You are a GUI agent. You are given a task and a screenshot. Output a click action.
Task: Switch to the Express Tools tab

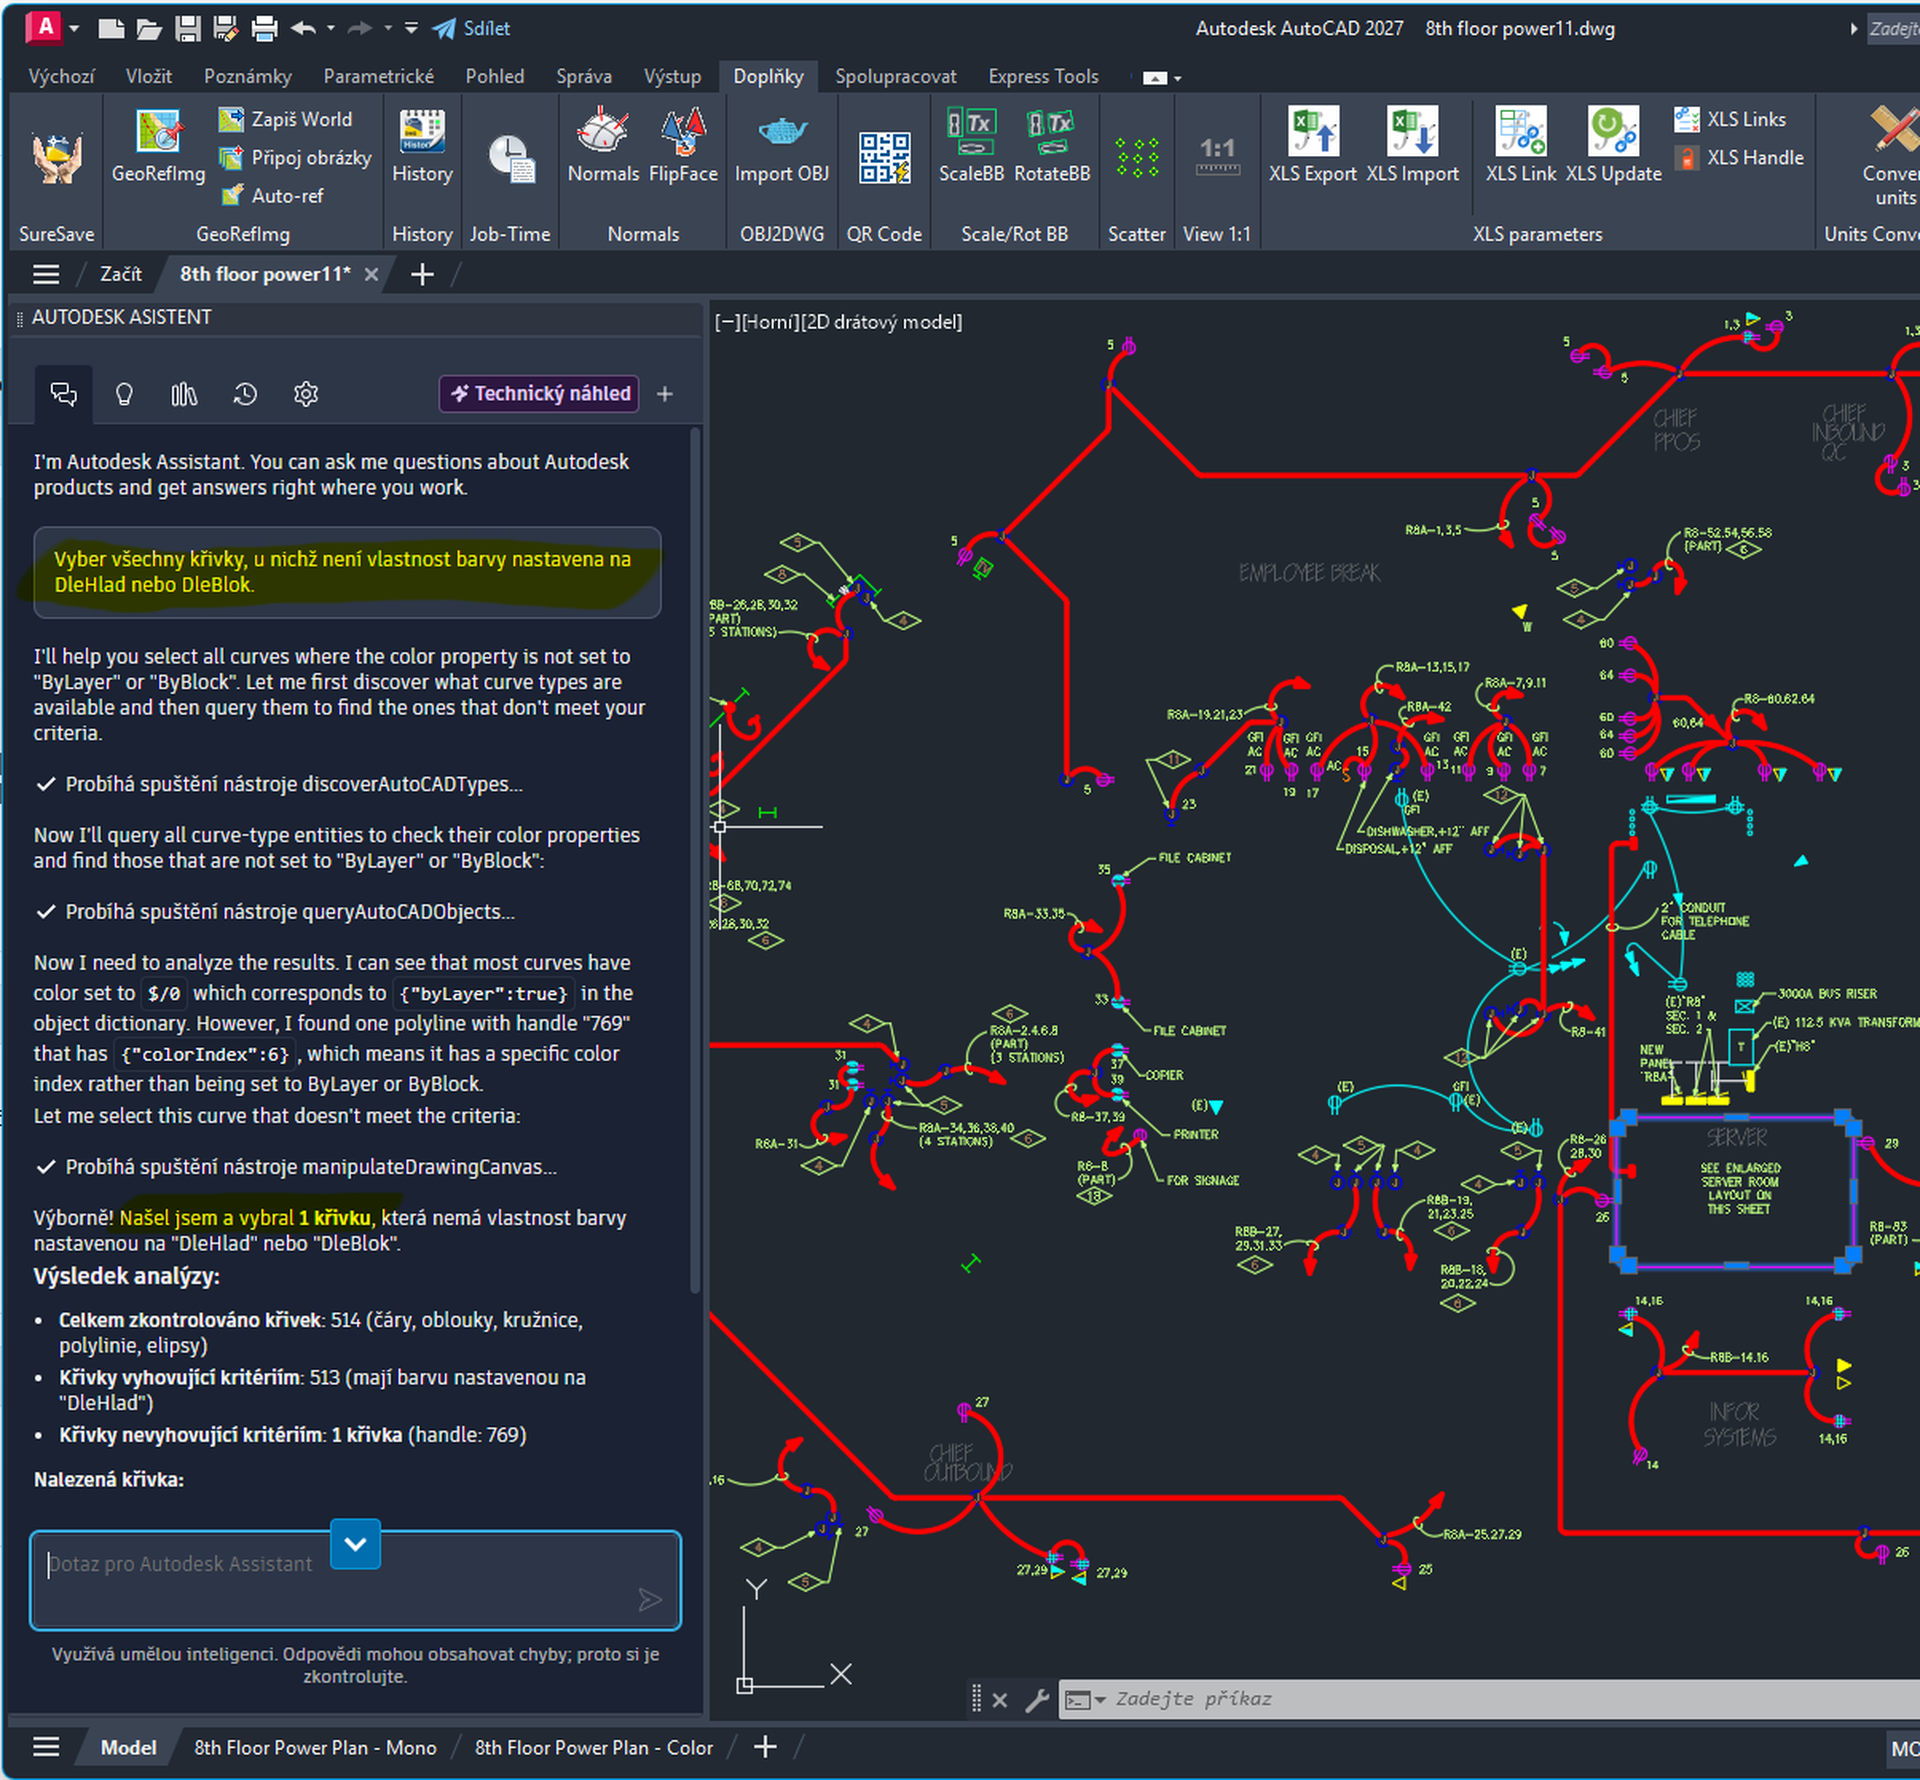[1042, 77]
